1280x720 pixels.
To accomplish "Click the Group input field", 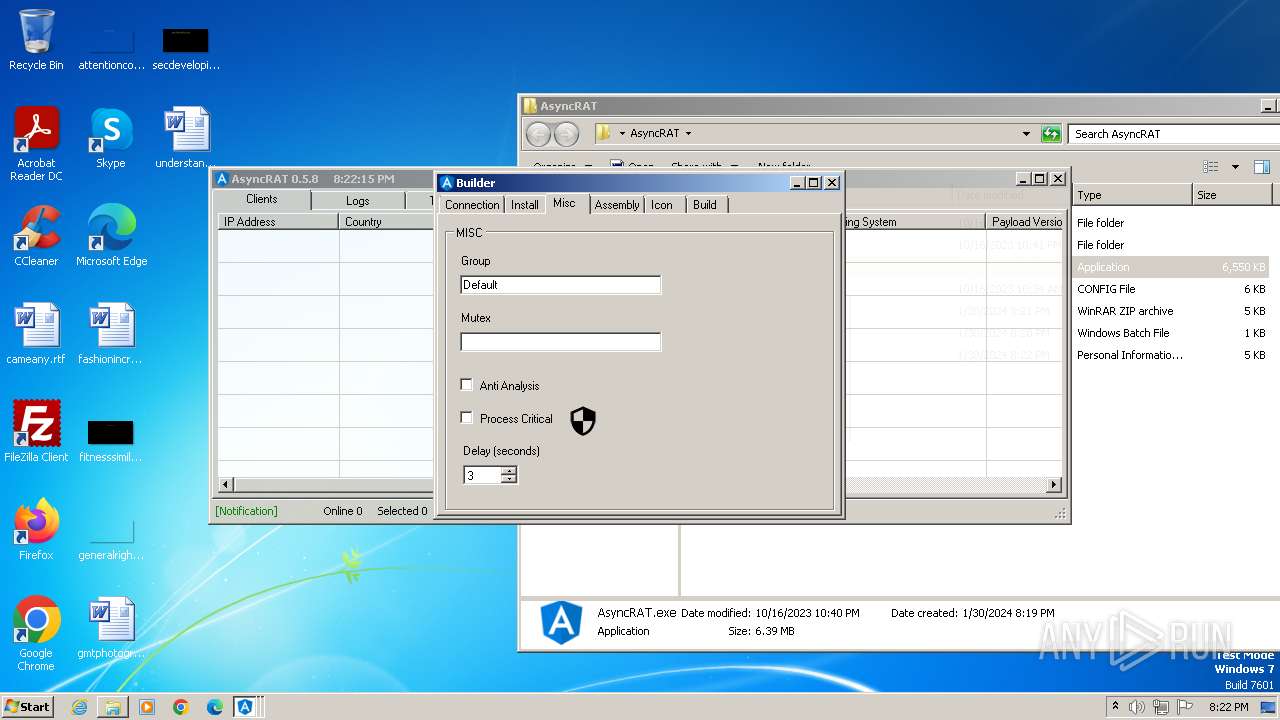I will tap(561, 285).
